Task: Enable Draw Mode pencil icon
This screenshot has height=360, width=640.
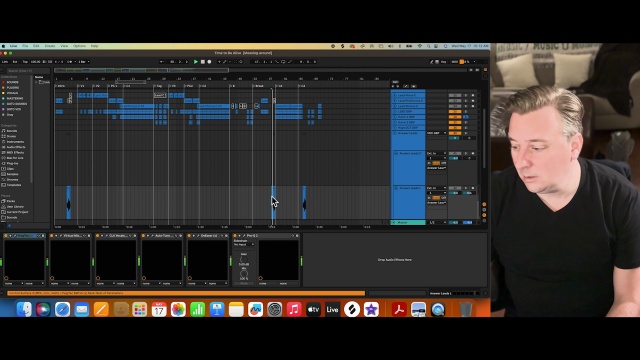Action: pyautogui.click(x=431, y=62)
